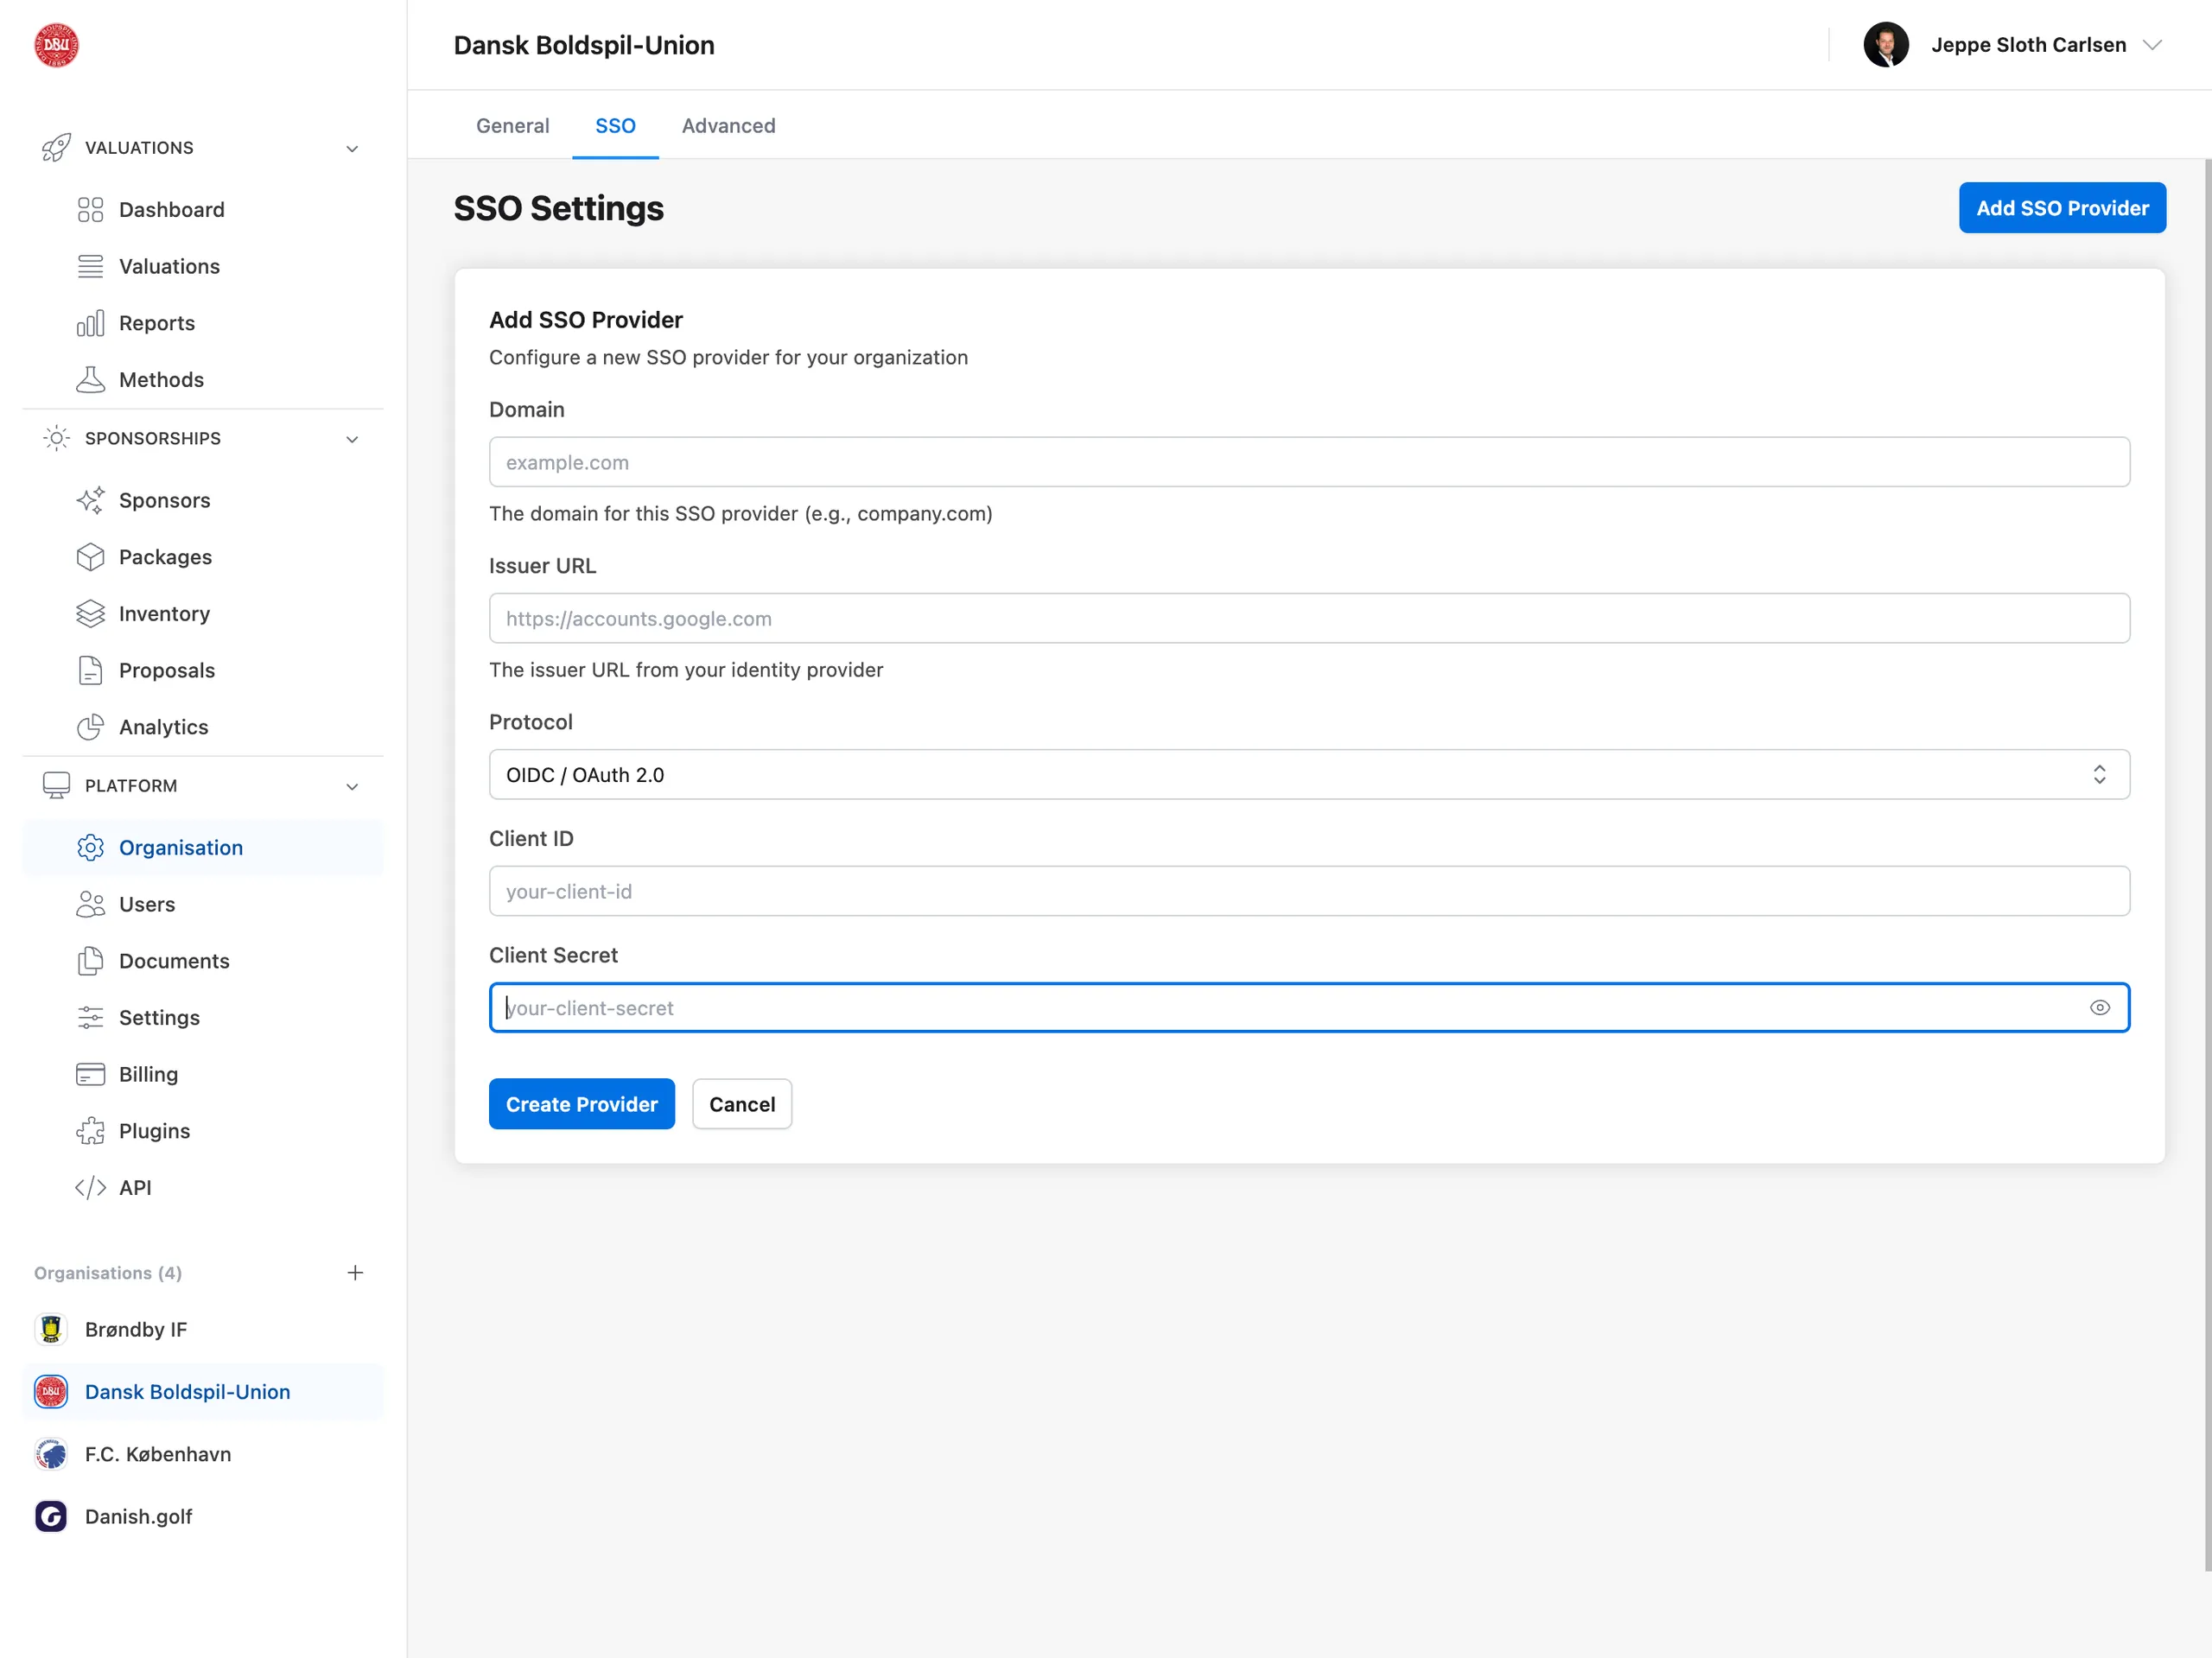Switch to the Advanced tab
The height and width of the screenshot is (1658, 2212).
[728, 125]
